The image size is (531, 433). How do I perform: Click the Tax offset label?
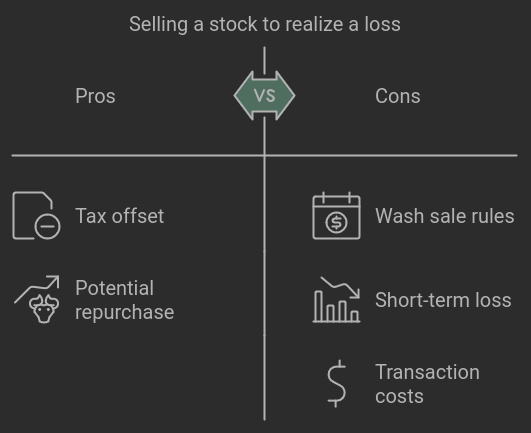[120, 216]
